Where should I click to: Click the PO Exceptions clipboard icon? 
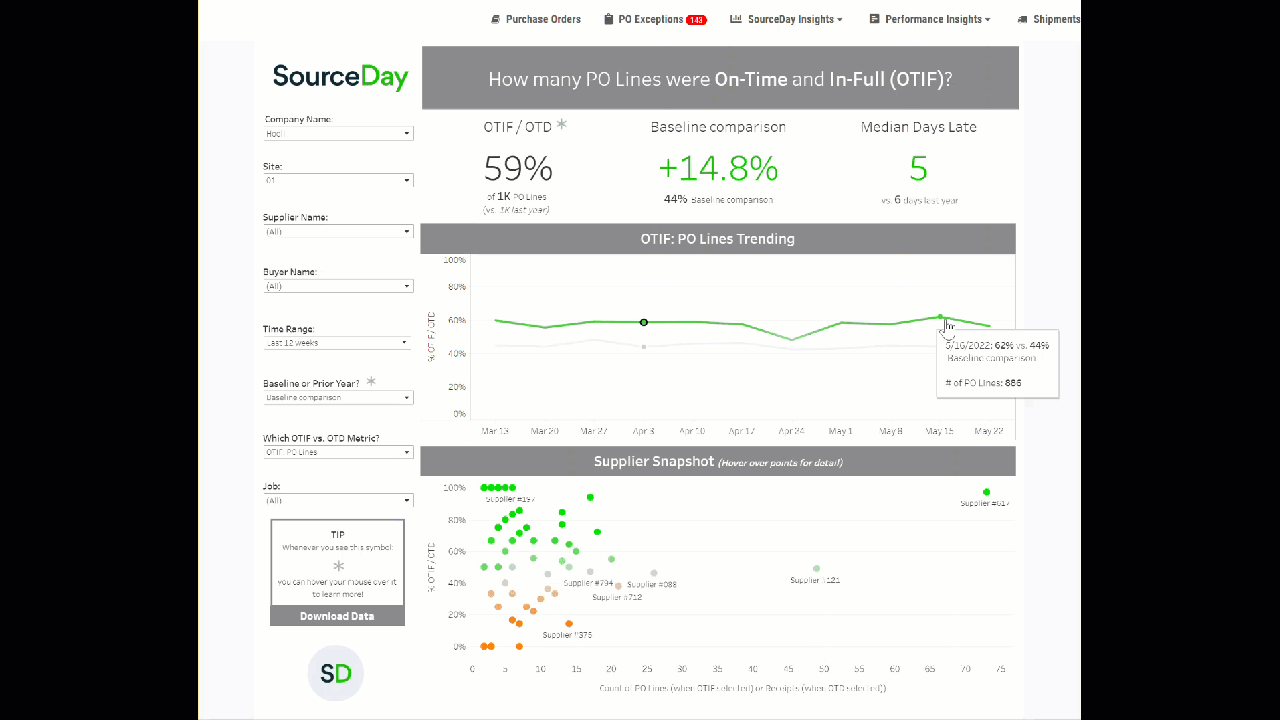tap(608, 19)
